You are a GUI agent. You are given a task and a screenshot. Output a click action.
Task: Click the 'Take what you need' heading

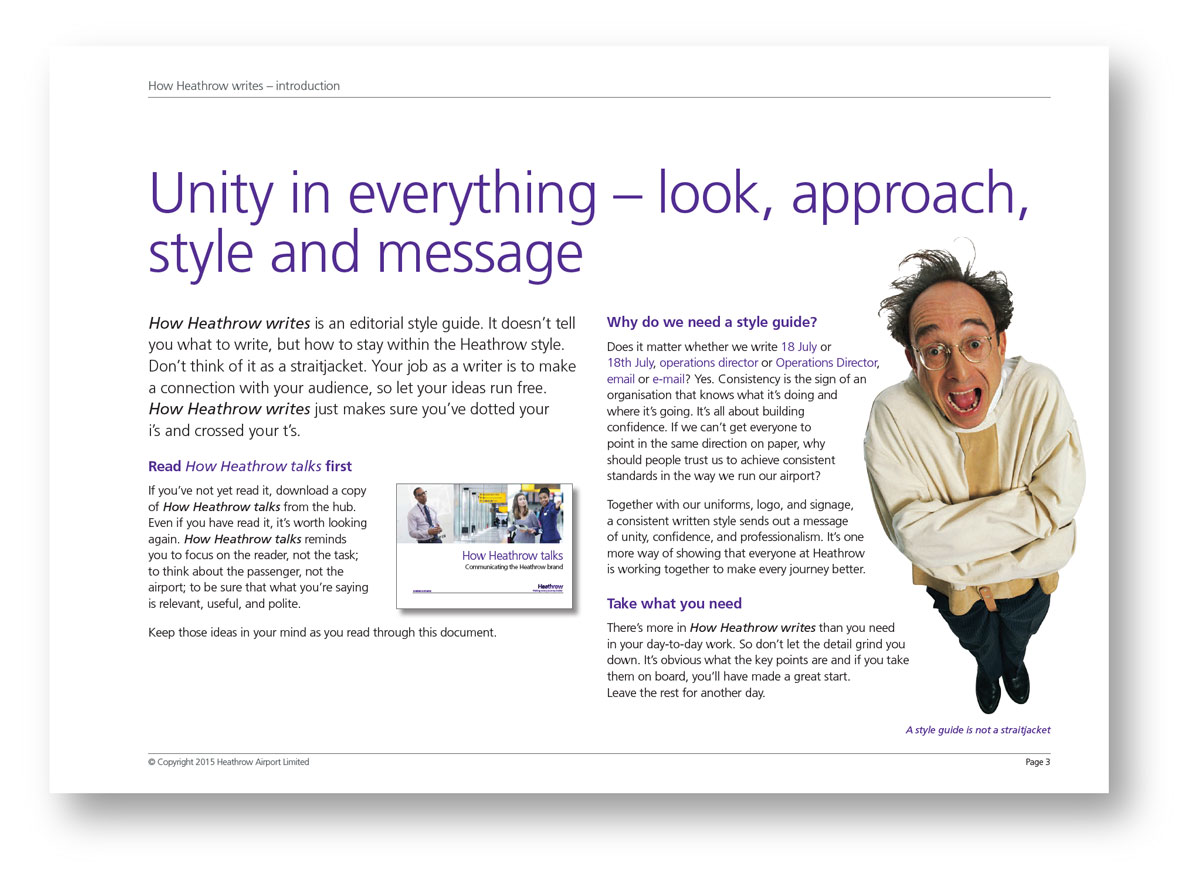click(674, 604)
